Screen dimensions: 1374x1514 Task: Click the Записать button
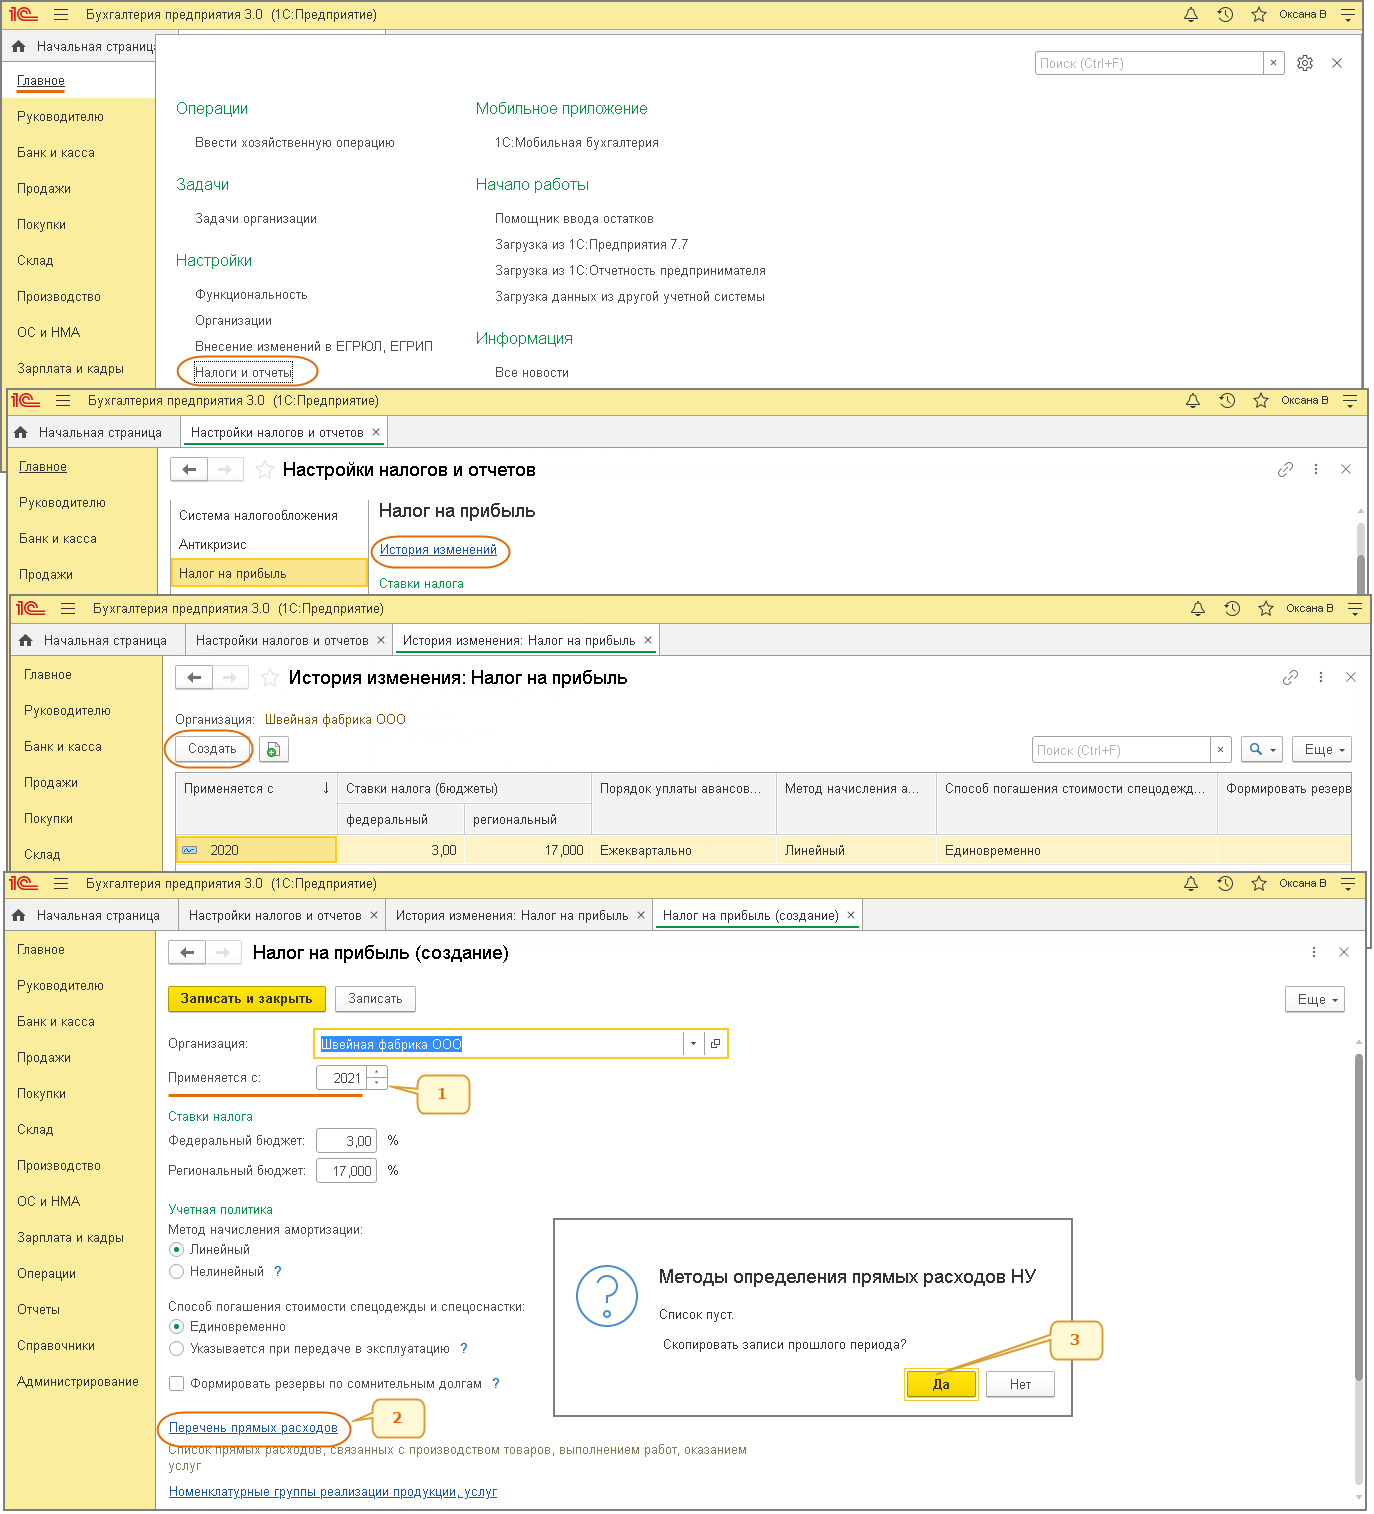[375, 998]
